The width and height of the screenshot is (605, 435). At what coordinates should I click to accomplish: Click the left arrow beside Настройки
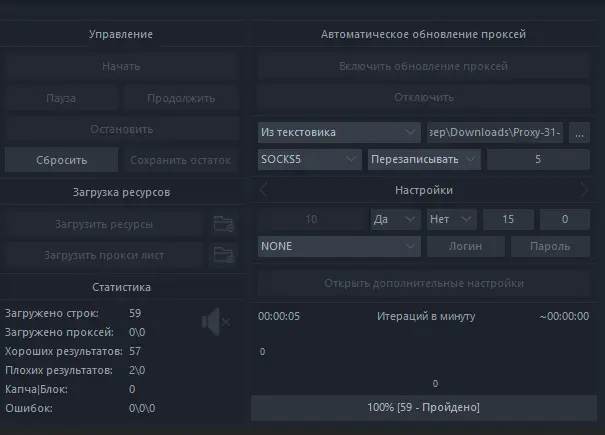264,190
